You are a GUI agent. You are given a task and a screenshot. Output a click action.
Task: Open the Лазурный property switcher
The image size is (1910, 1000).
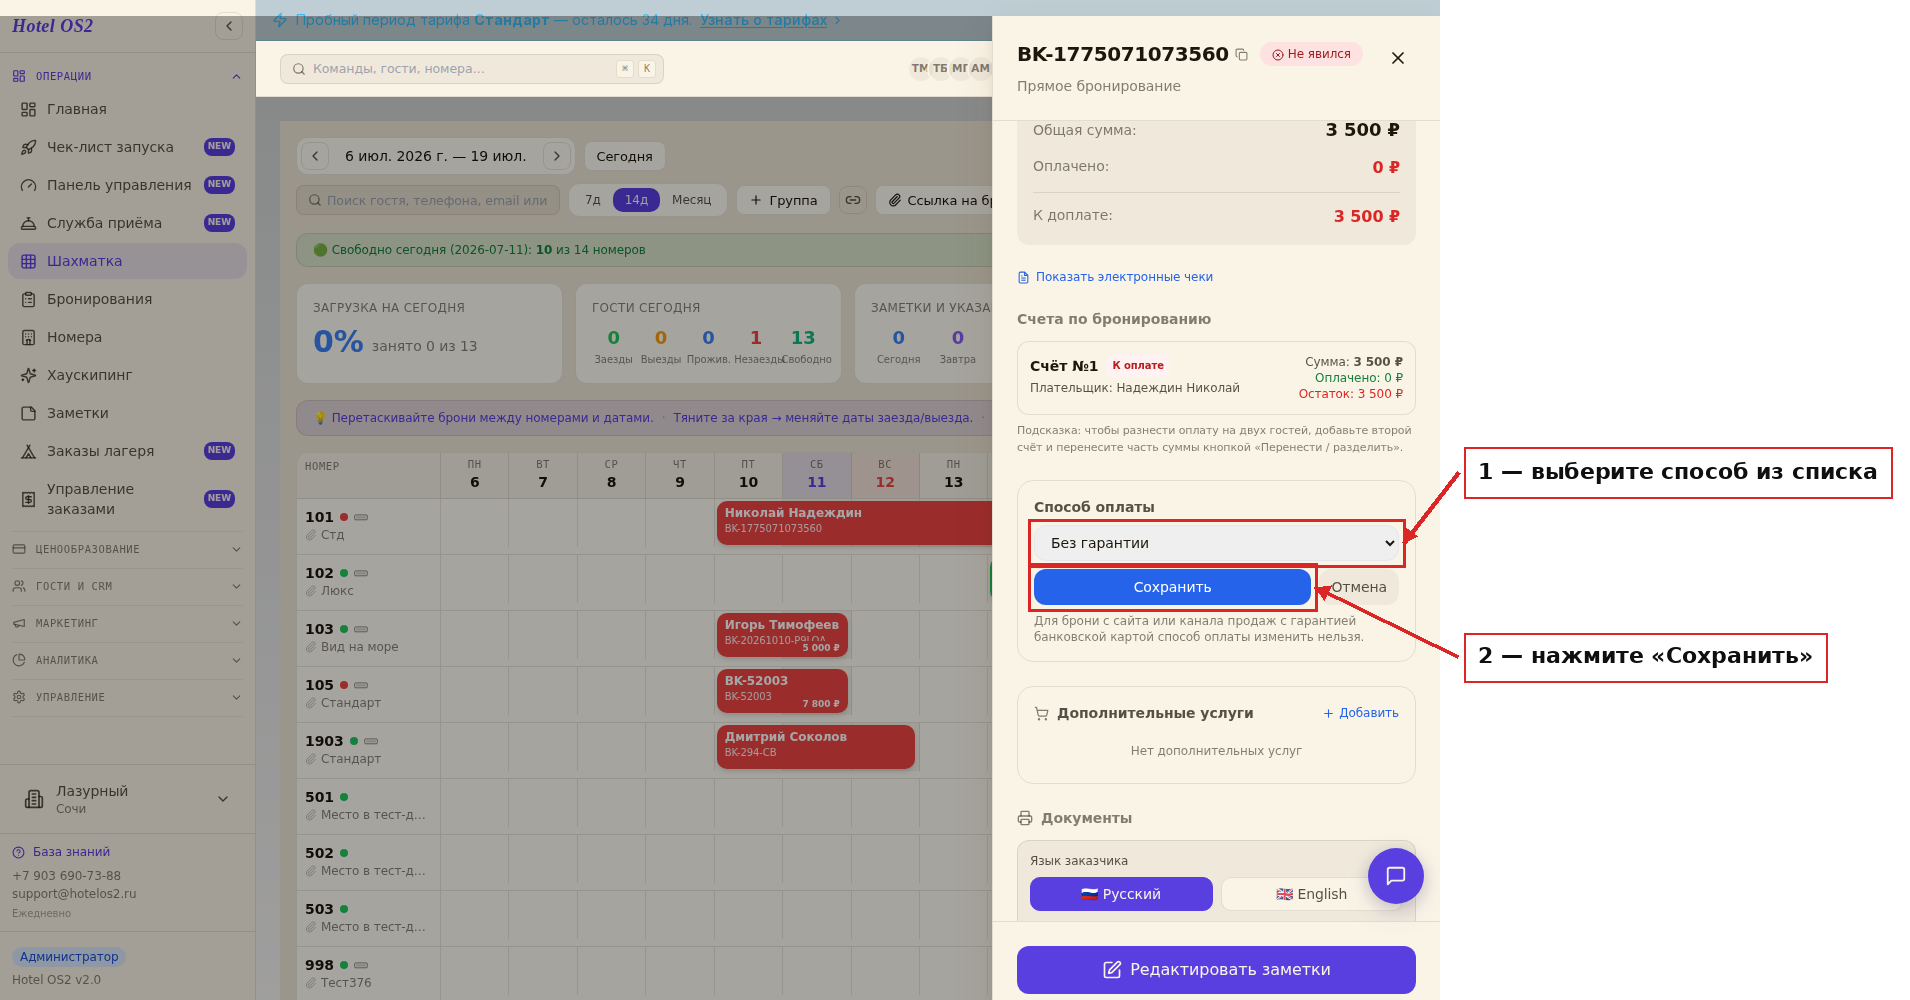pos(127,799)
